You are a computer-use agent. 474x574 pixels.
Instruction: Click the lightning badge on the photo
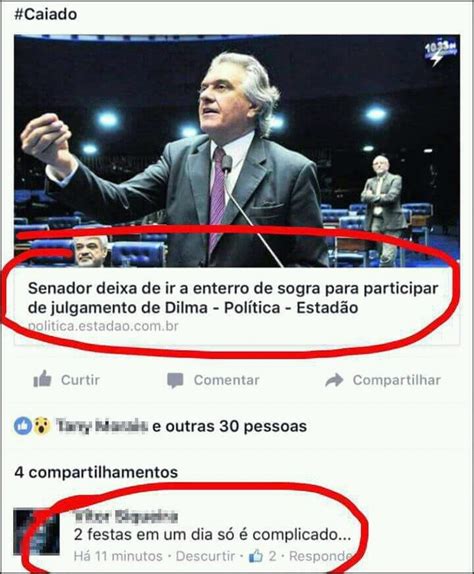pyautogui.click(x=441, y=52)
